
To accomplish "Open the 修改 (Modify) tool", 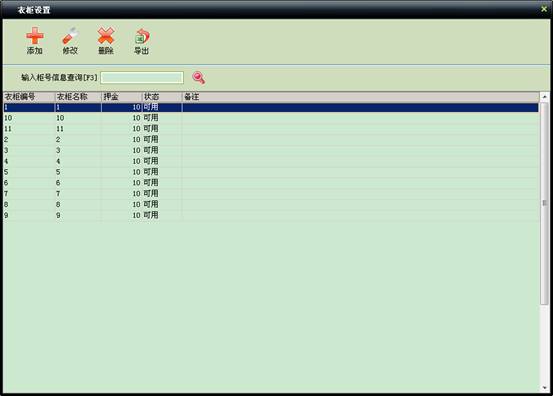I will pyautogui.click(x=70, y=41).
